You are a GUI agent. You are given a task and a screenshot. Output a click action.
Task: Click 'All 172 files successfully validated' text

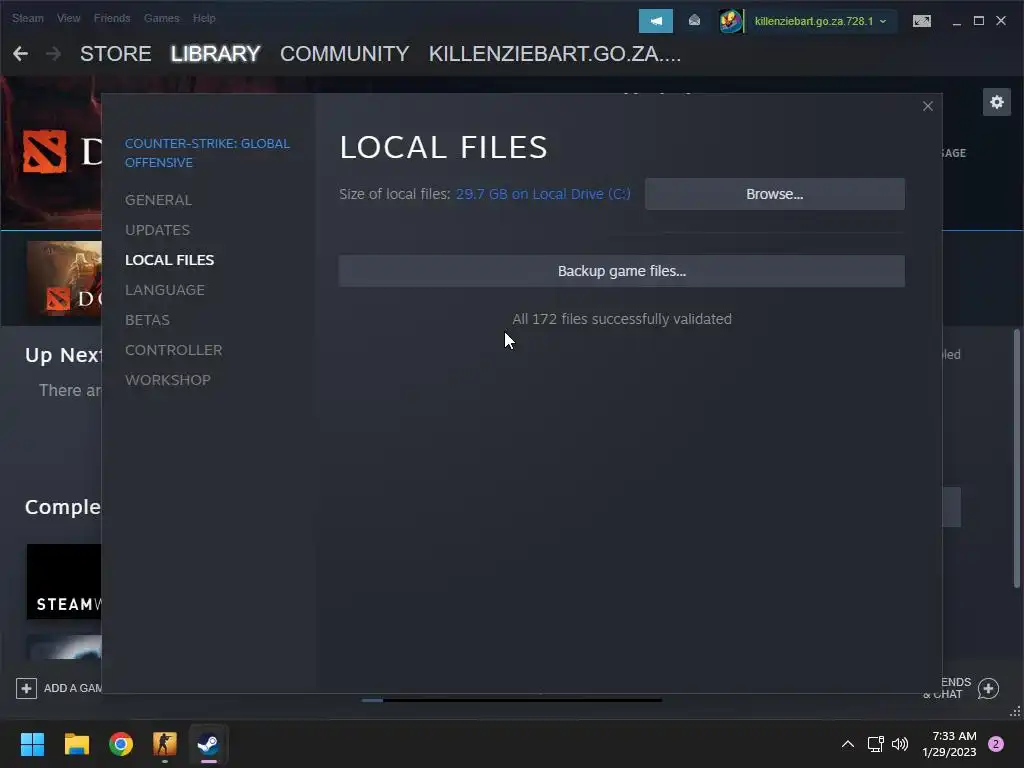click(622, 319)
